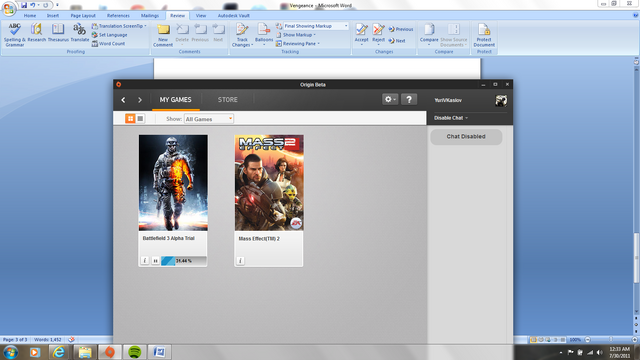This screenshot has width=640, height=360.
Task: Jump to Previous change in Changes group
Action: click(x=401, y=29)
